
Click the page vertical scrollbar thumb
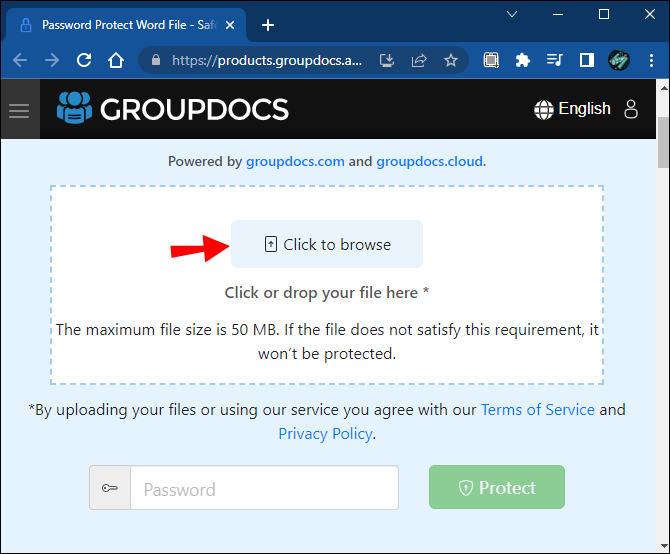(x=663, y=142)
